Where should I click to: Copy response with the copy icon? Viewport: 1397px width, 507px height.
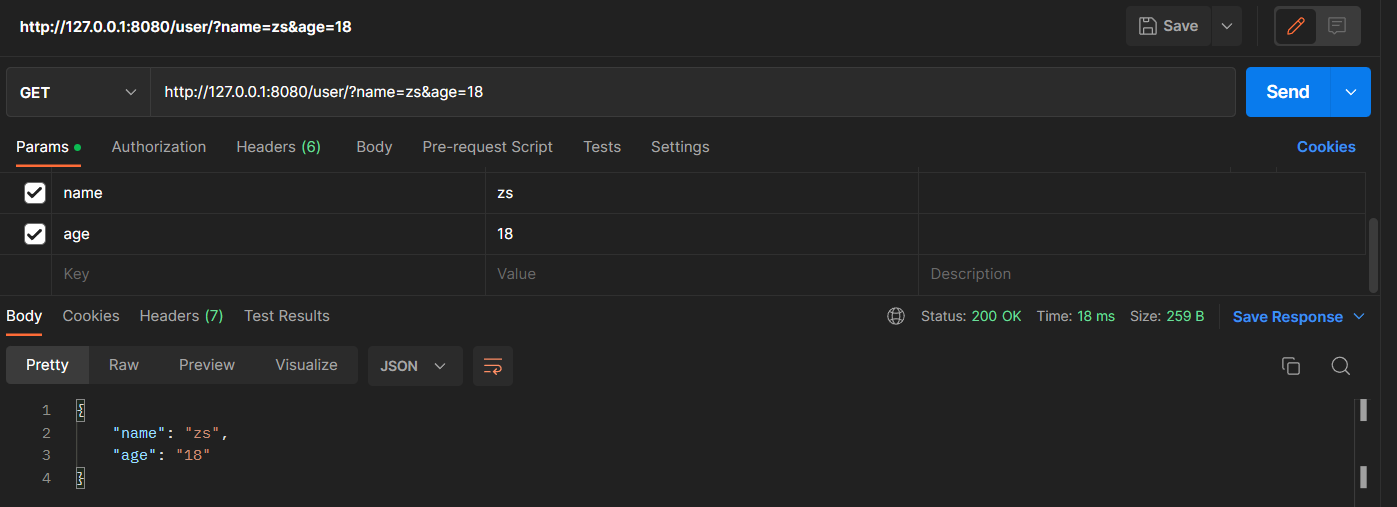tap(1291, 366)
